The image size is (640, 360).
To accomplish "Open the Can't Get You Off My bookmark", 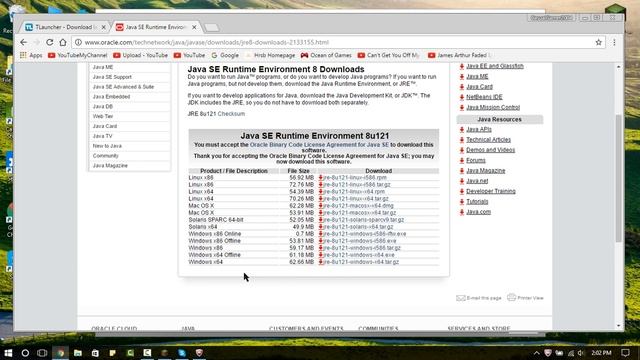I will point(389,55).
